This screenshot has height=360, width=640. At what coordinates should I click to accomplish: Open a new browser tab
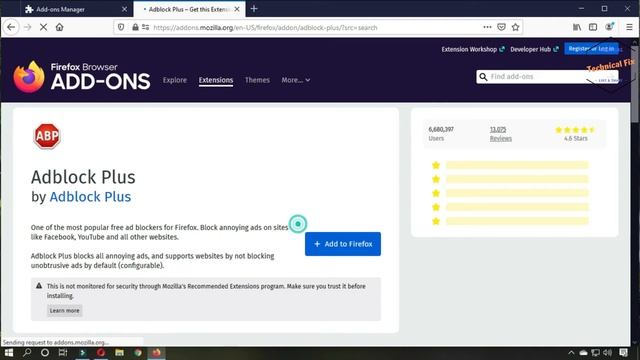coord(254,9)
